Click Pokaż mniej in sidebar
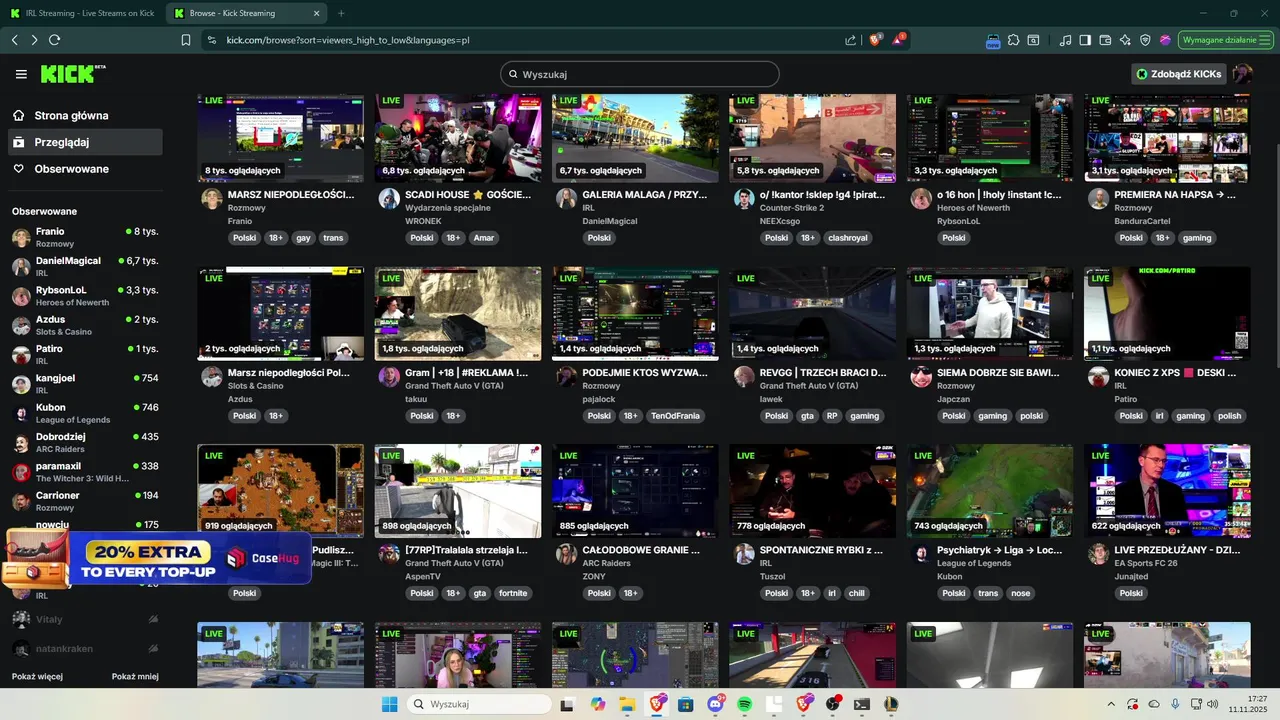Screen dimensions: 1280x720 tap(135, 676)
